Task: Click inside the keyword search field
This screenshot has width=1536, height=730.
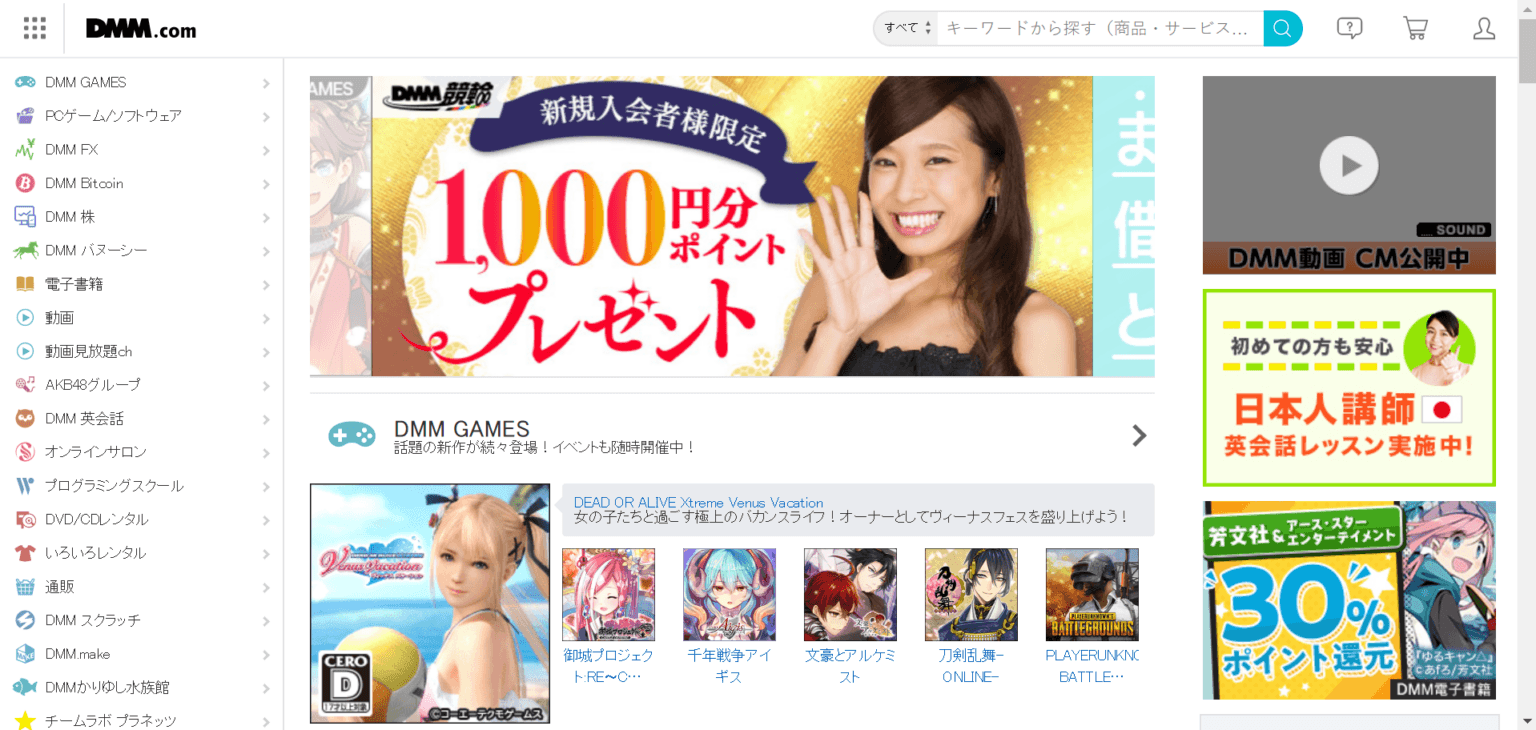Action: pyautogui.click(x=1100, y=28)
